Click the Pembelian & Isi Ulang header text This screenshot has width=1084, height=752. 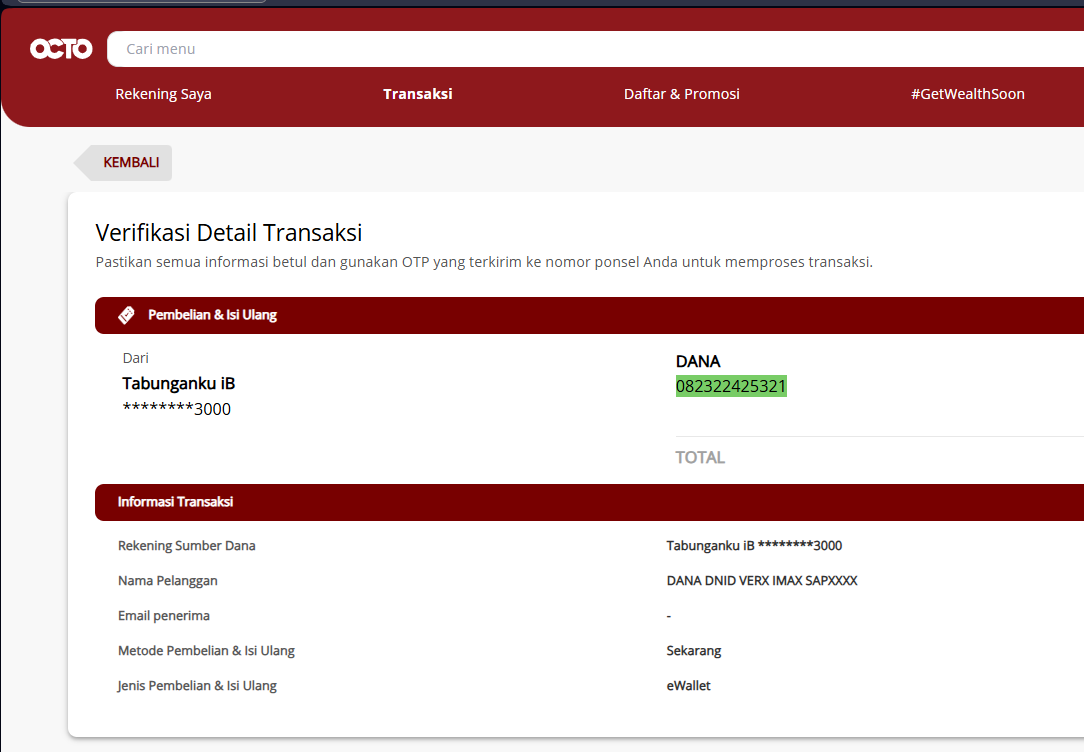point(212,315)
